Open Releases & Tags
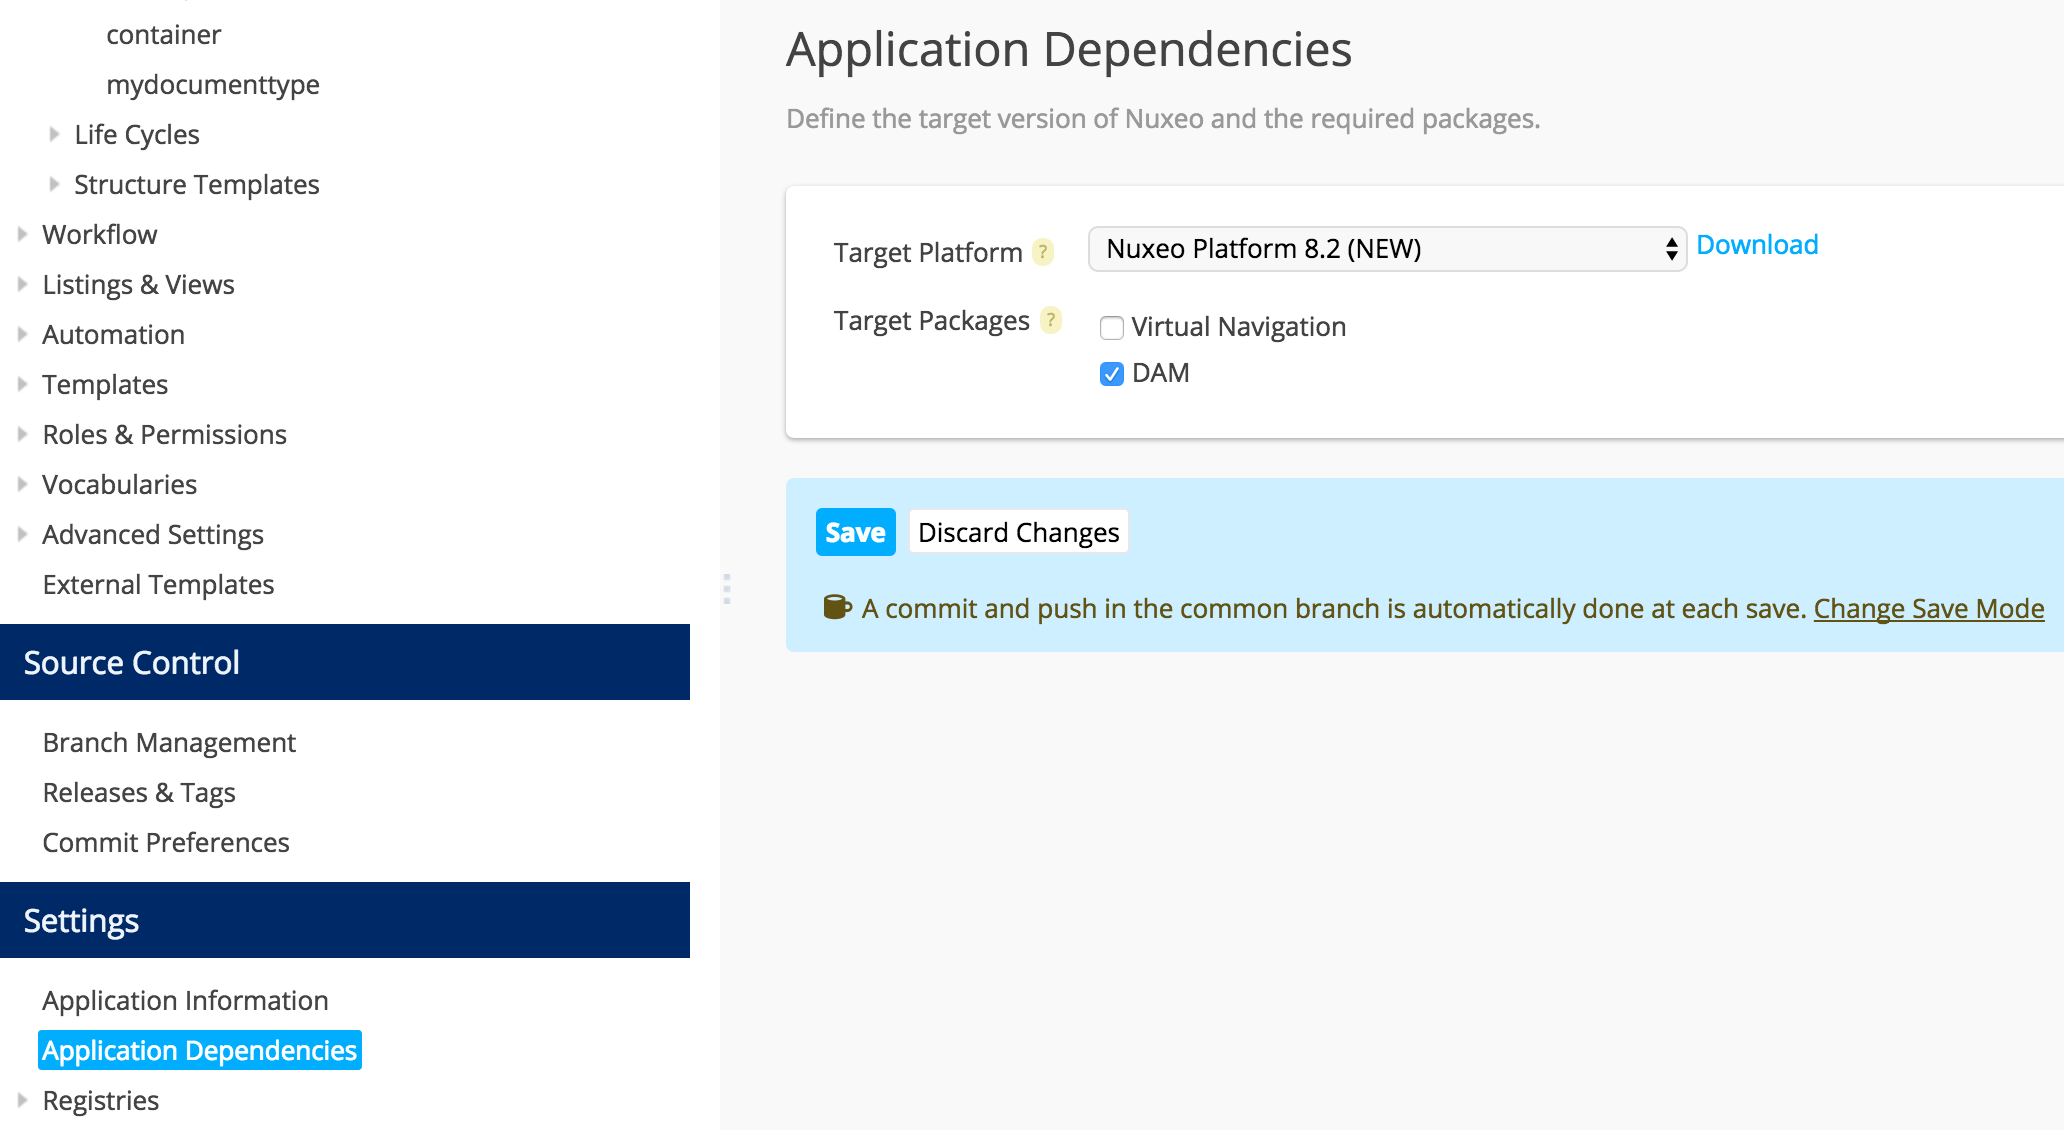Image resolution: width=2064 pixels, height=1130 pixels. (x=139, y=793)
